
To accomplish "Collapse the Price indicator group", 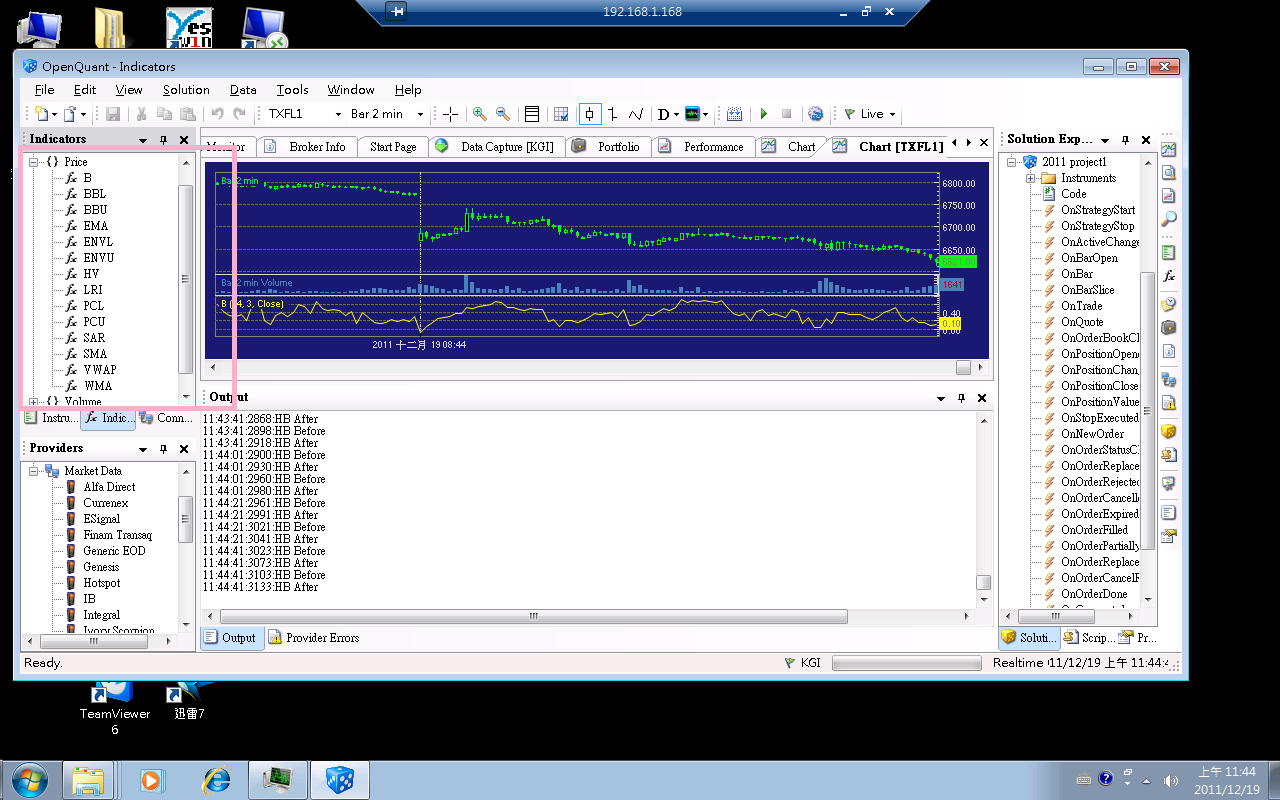I will pos(34,162).
